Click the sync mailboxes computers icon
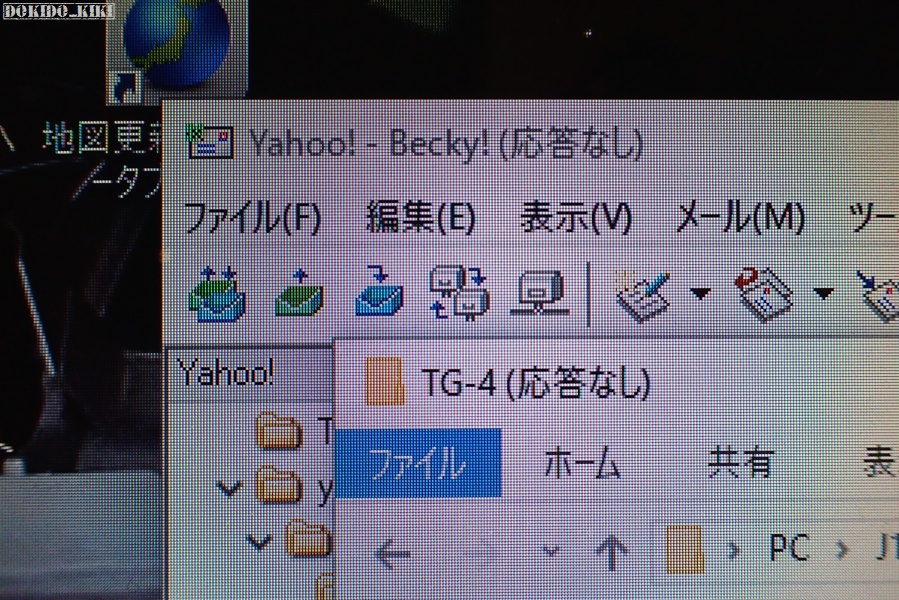Viewport: 899px width, 600px height. tap(459, 293)
